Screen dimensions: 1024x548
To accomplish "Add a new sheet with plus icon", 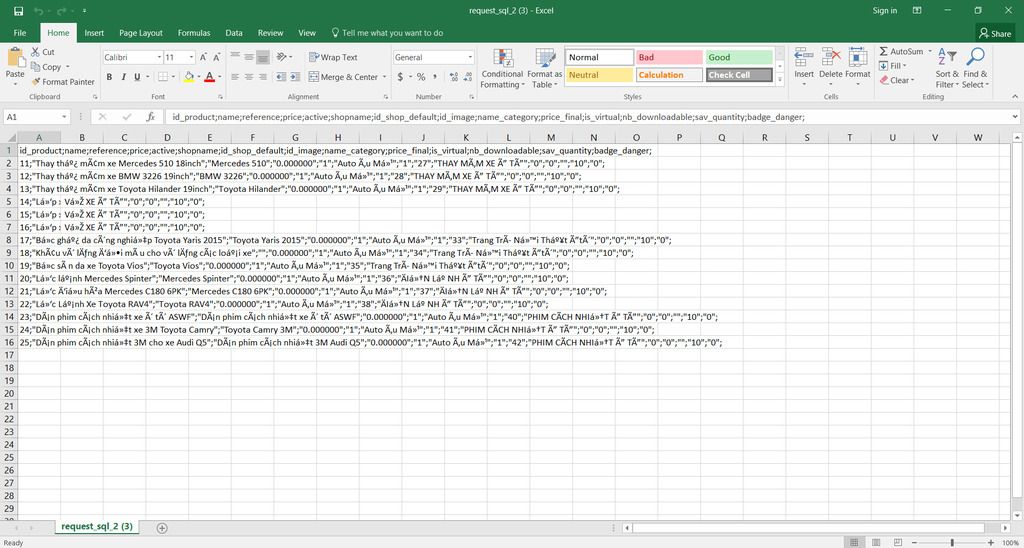I will [163, 527].
